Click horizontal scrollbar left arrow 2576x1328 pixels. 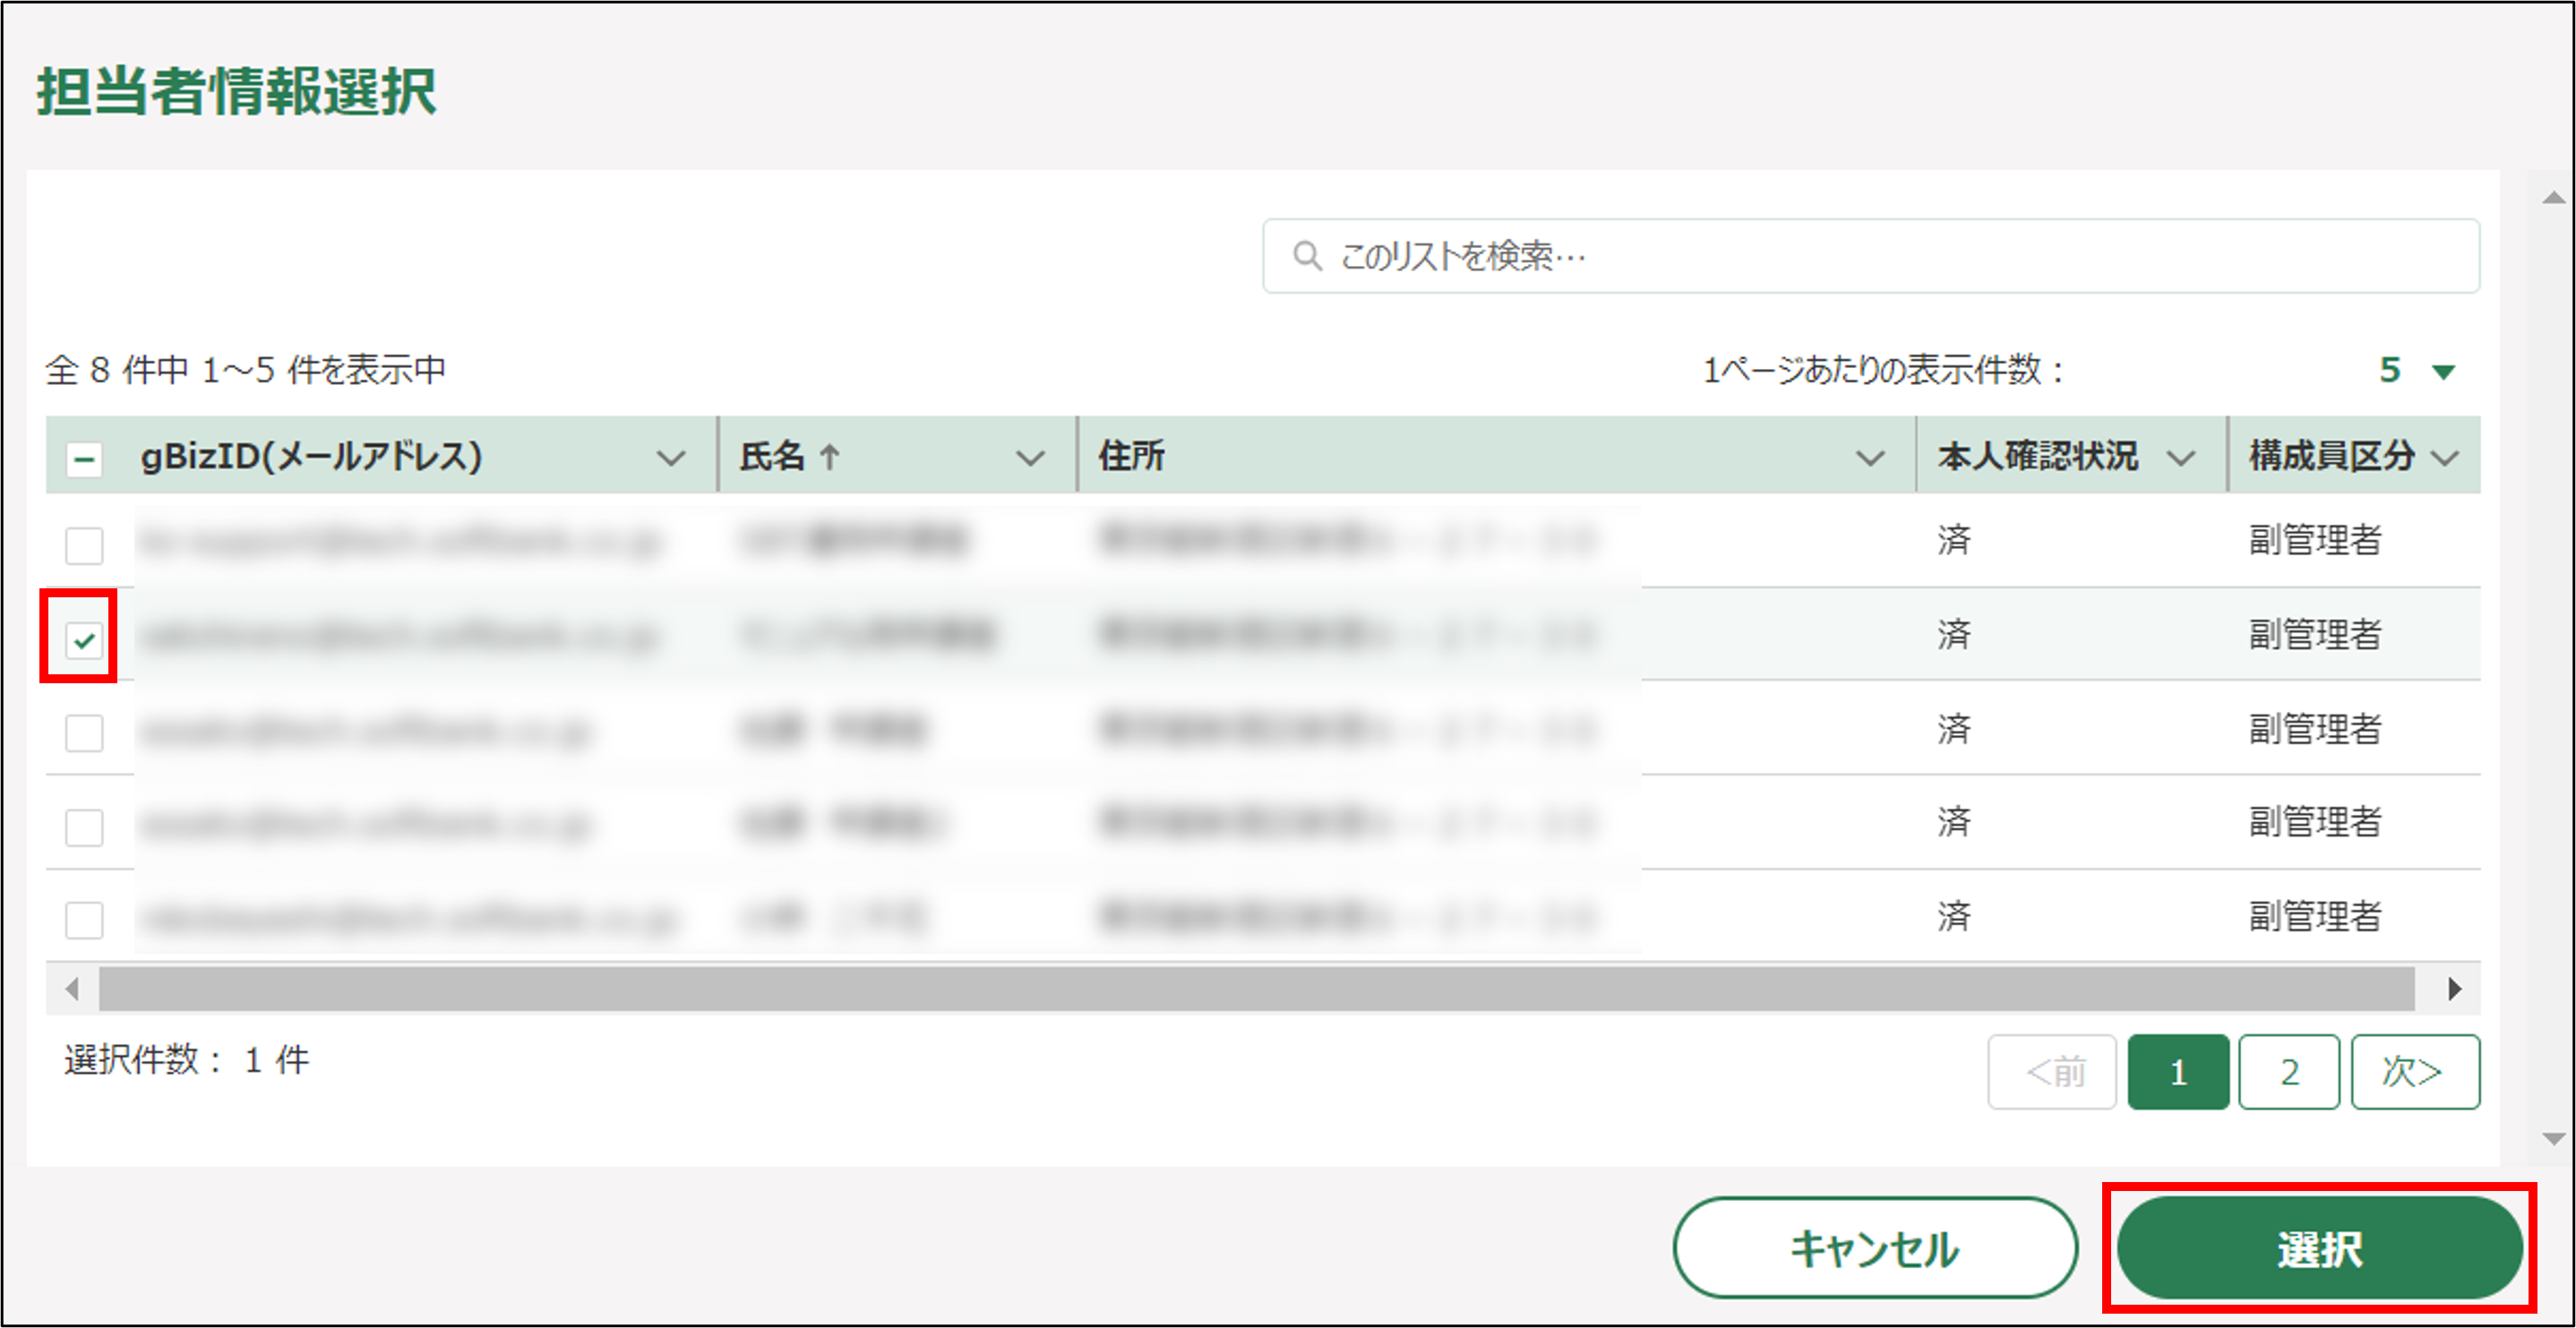[72, 989]
